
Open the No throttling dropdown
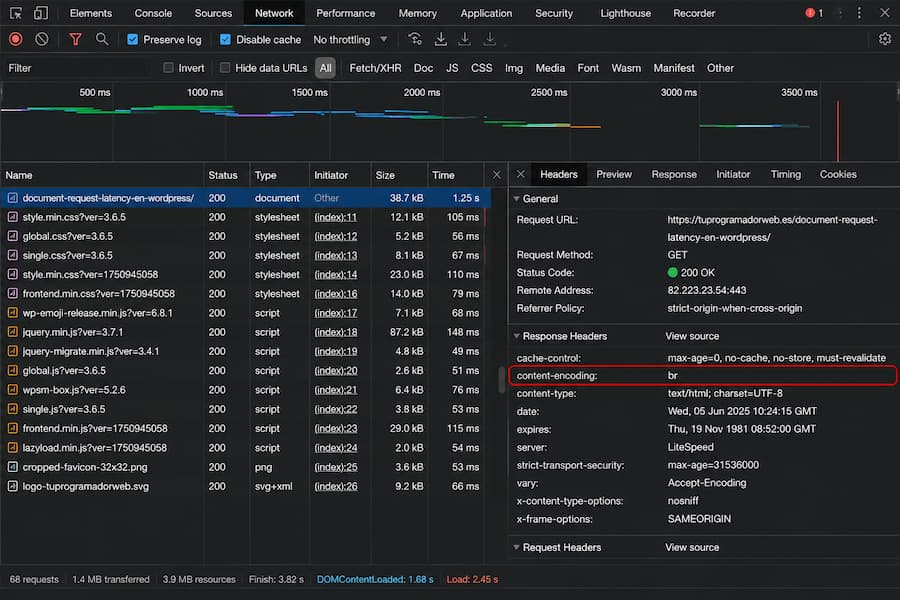350,39
